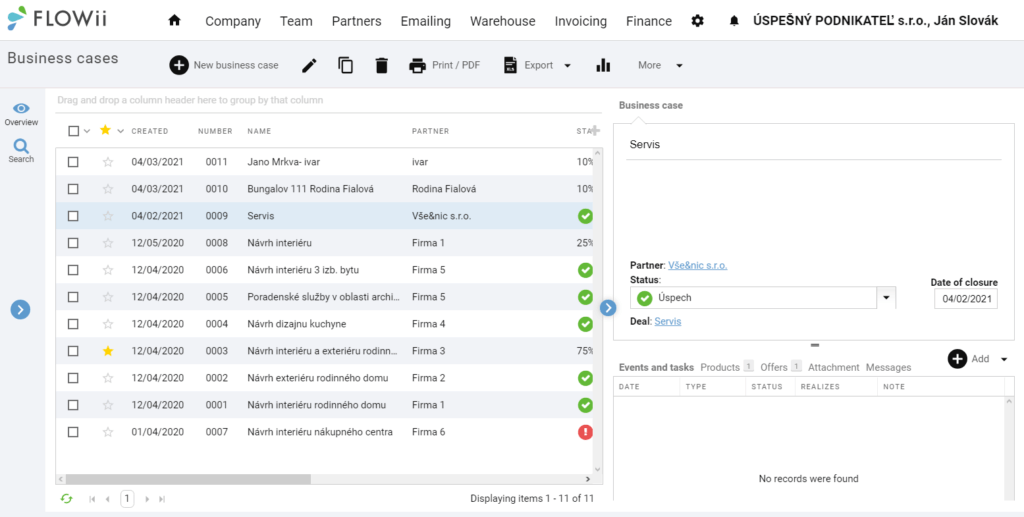Go to the home page icon
Image resolution: width=1024 pixels, height=517 pixels.
174,21
